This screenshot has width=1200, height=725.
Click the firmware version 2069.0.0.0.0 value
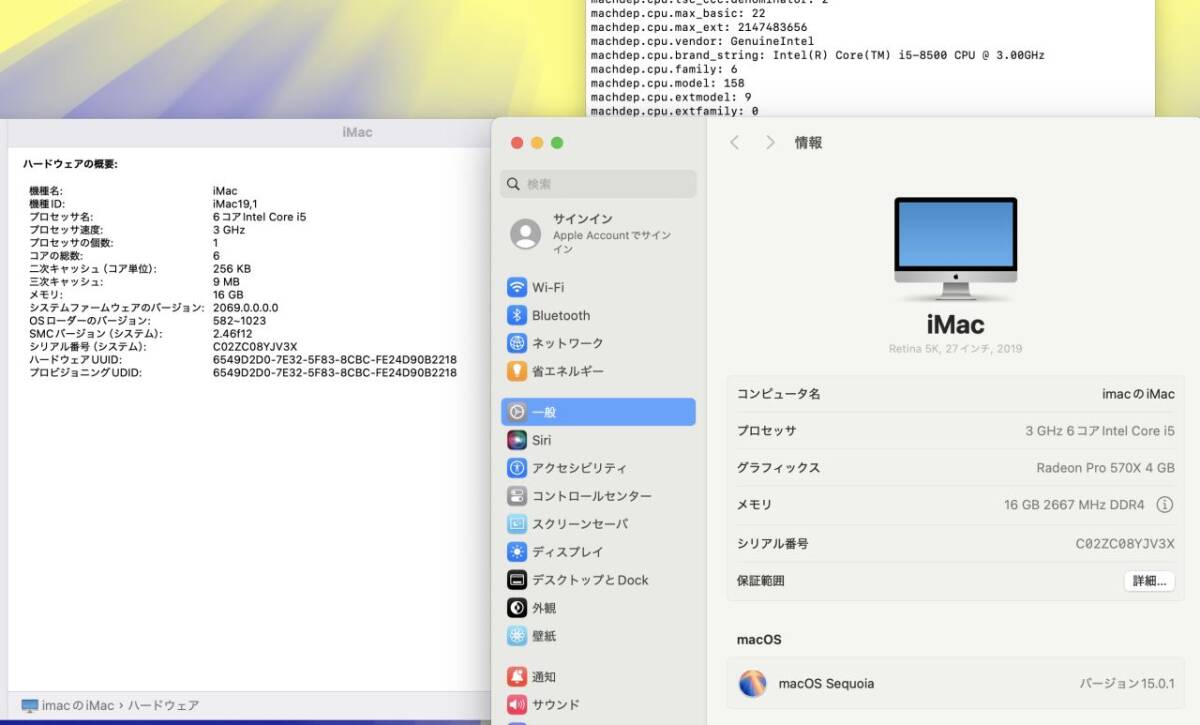click(x=246, y=308)
